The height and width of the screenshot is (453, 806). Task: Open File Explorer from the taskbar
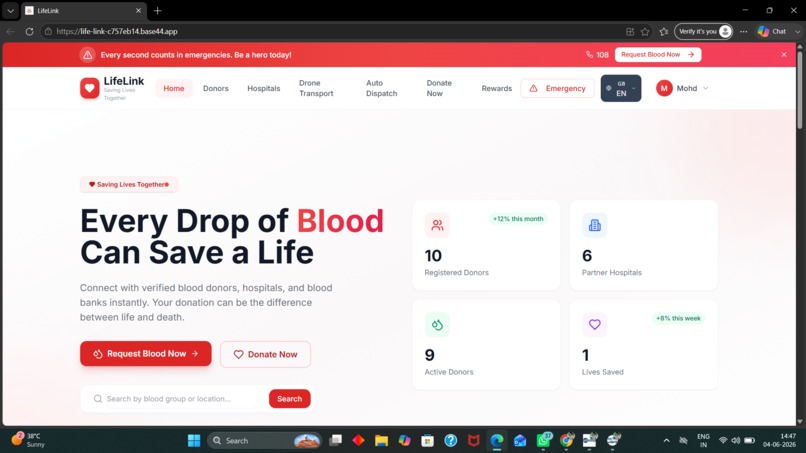pyautogui.click(x=381, y=441)
